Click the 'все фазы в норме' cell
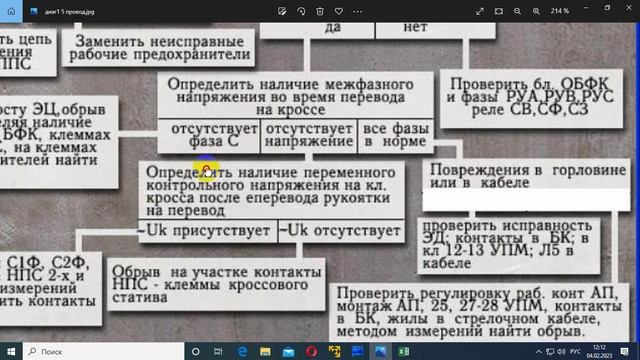 [396, 136]
